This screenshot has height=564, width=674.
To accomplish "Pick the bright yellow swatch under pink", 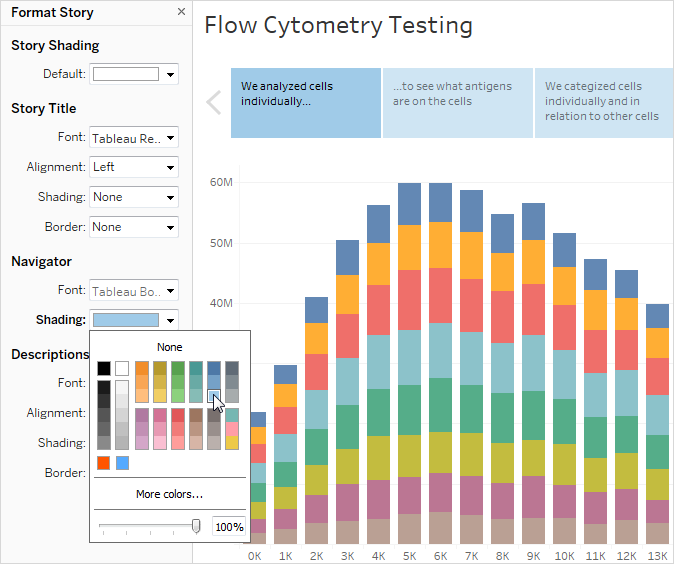I will coord(232,442).
